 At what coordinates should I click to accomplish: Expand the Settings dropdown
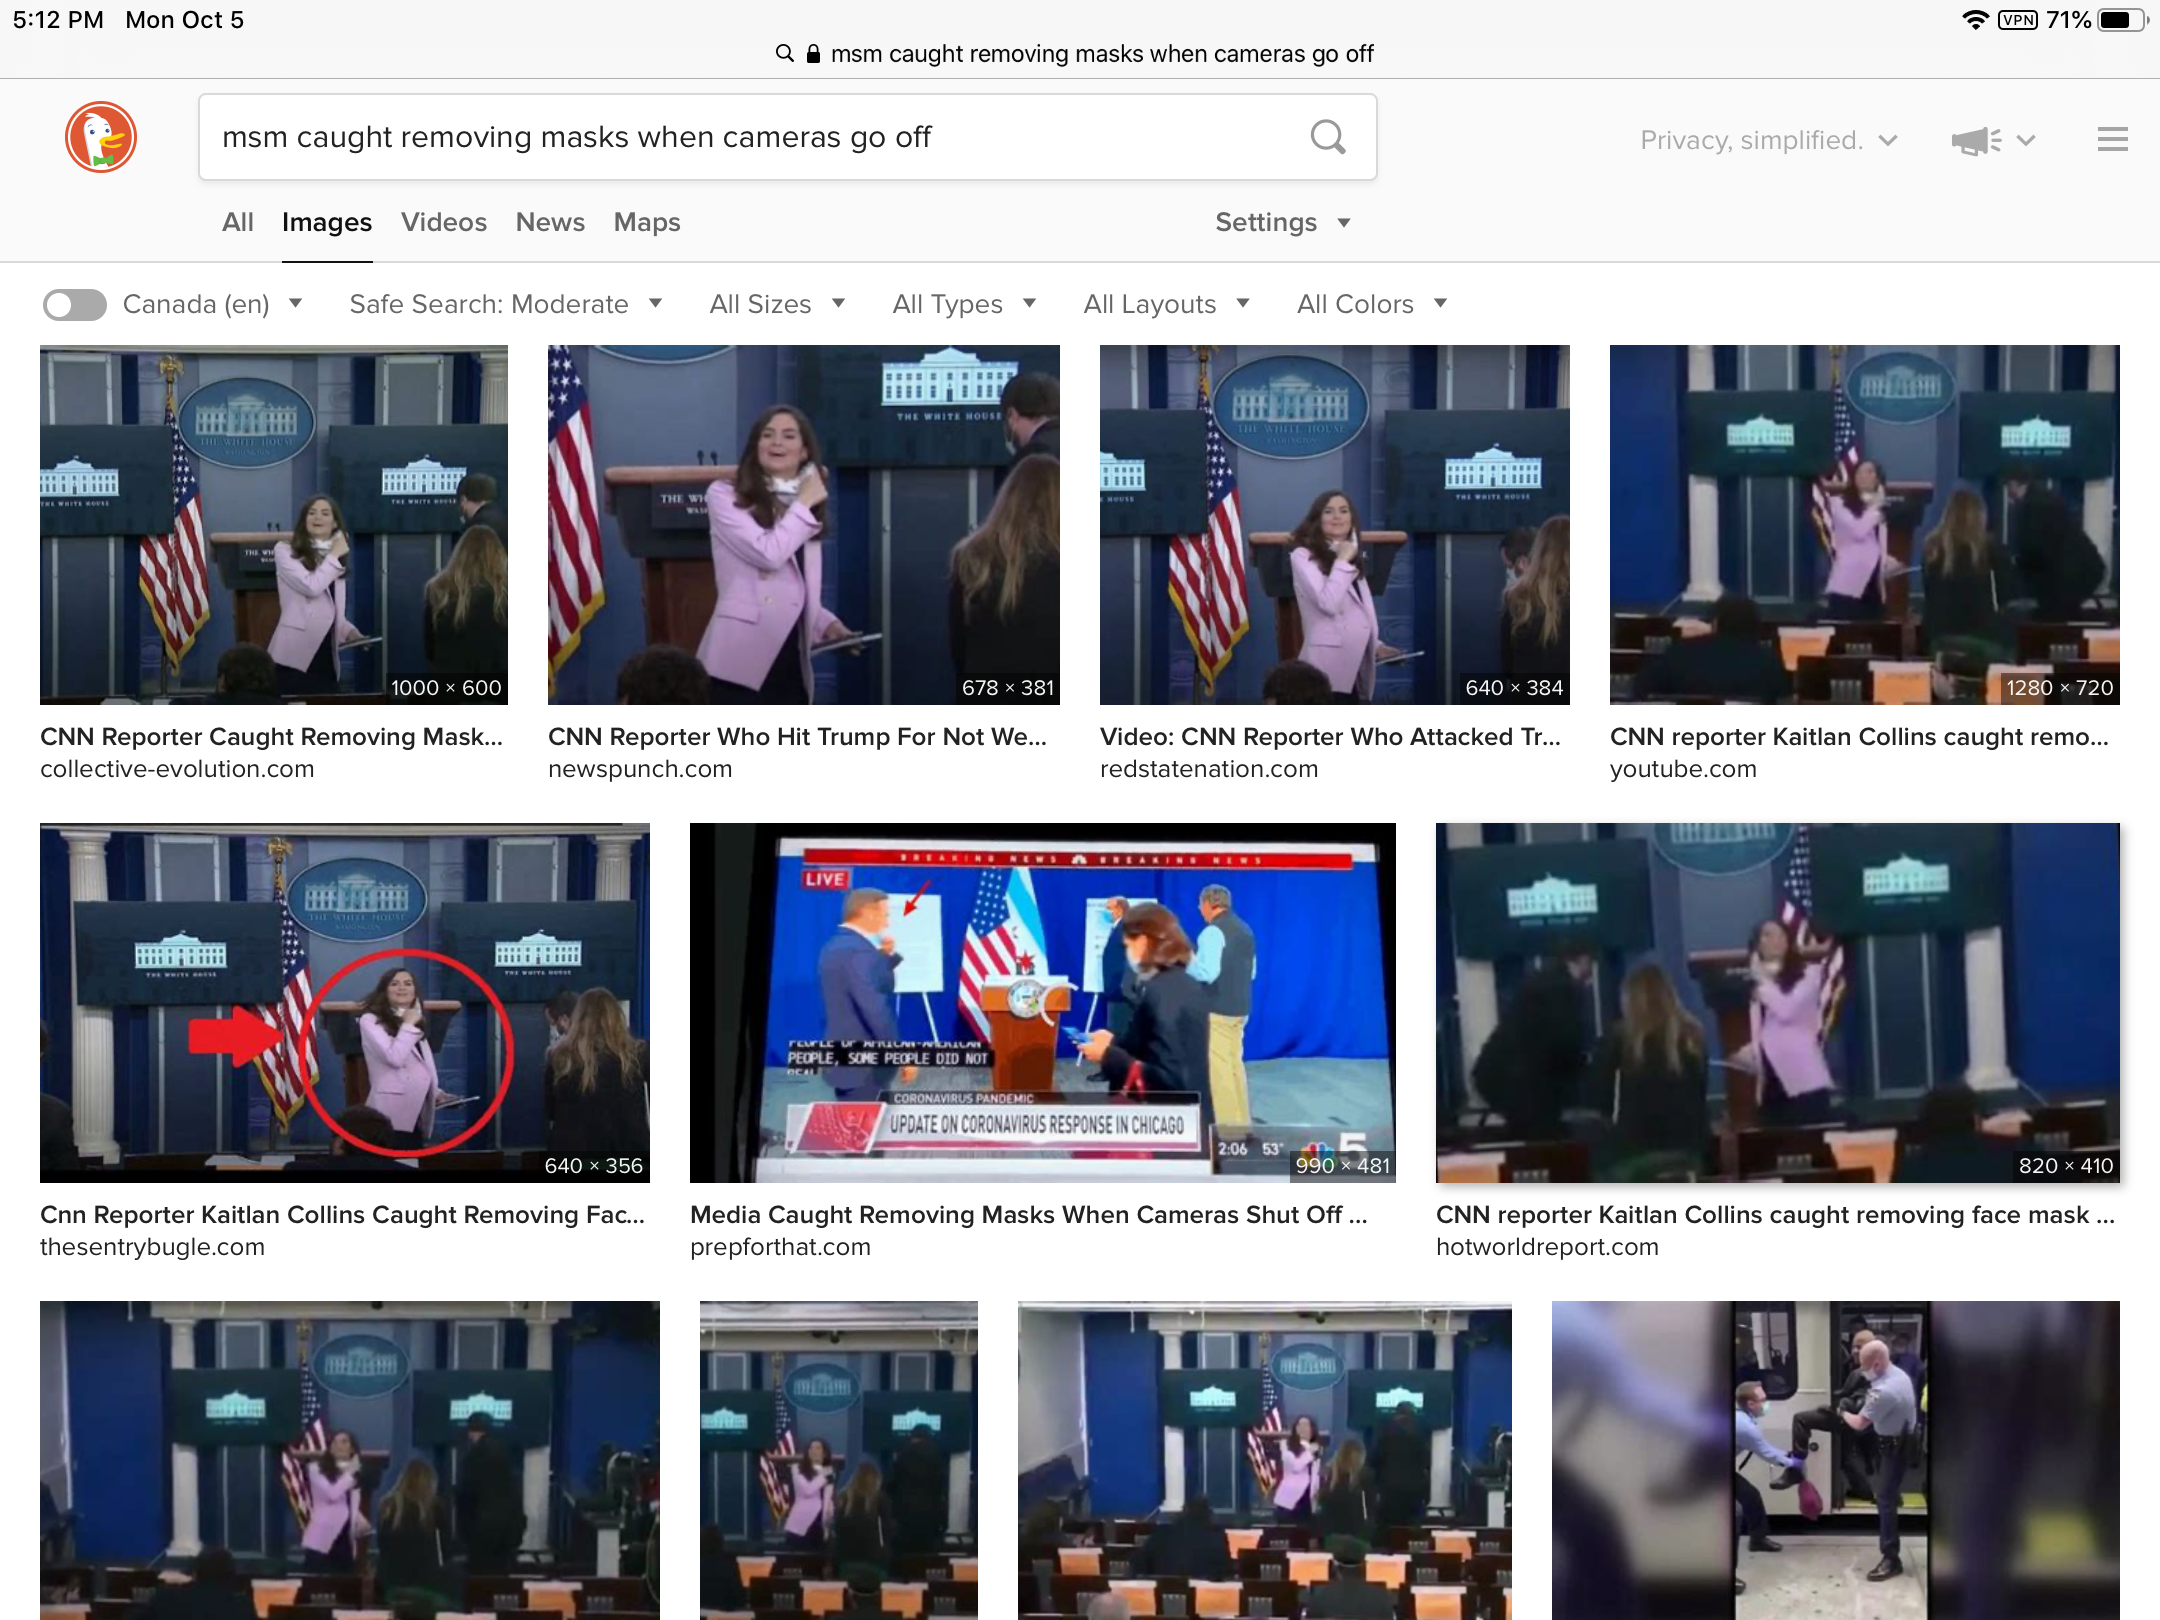tap(1283, 222)
